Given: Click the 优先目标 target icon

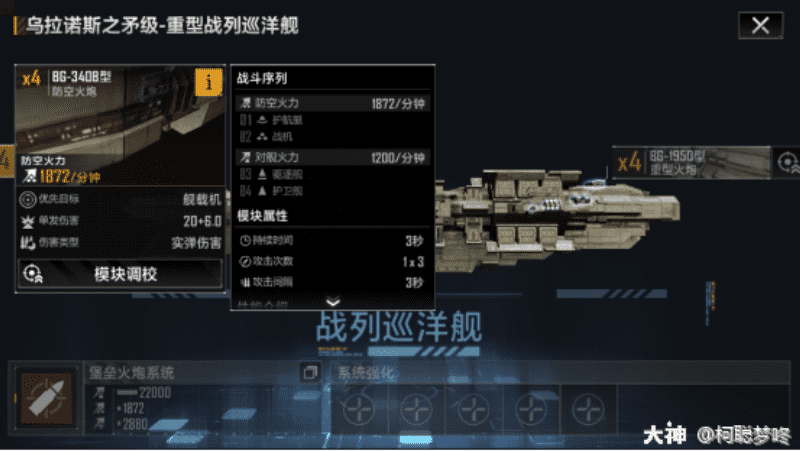Looking at the screenshot, I should pyautogui.click(x=28, y=199).
